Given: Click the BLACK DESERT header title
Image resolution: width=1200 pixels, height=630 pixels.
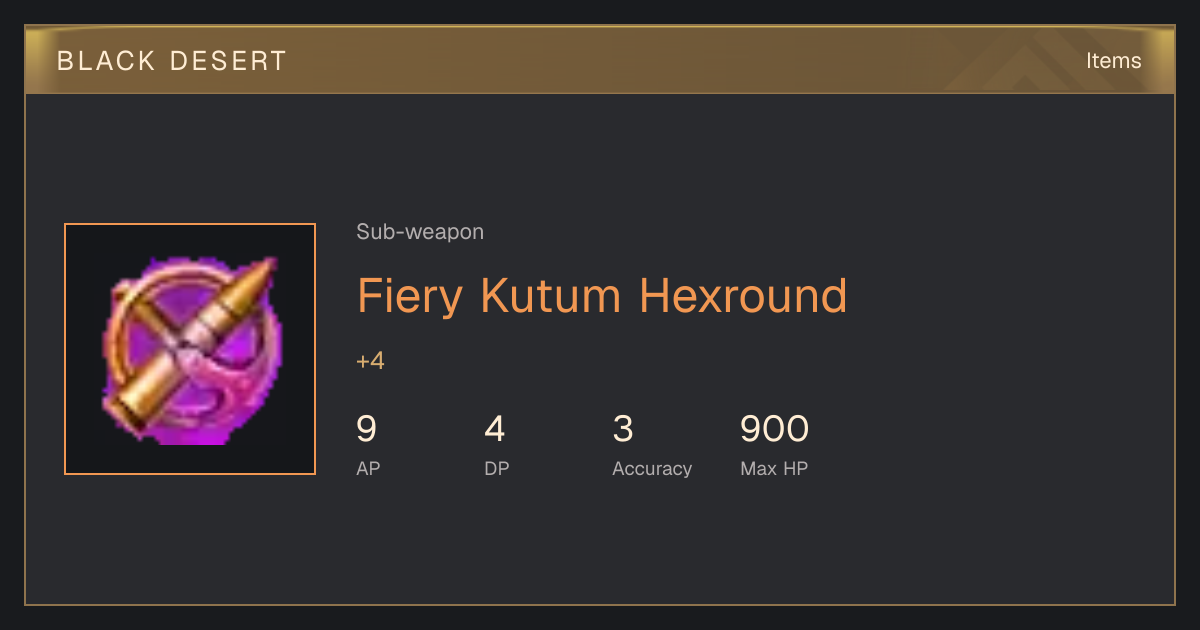Looking at the screenshot, I should click(x=172, y=61).
